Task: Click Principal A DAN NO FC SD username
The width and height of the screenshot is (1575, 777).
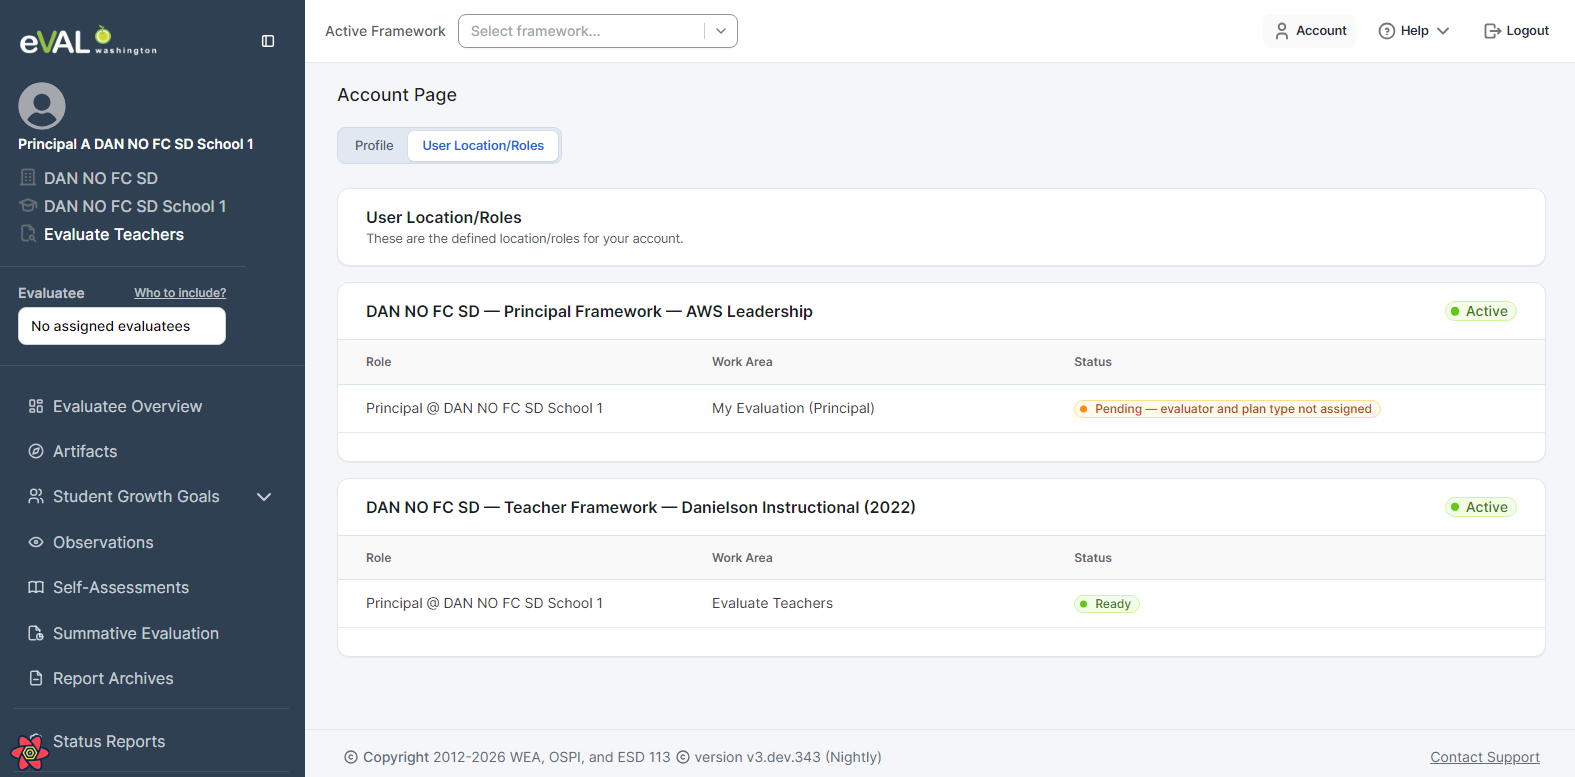Action: [136, 144]
